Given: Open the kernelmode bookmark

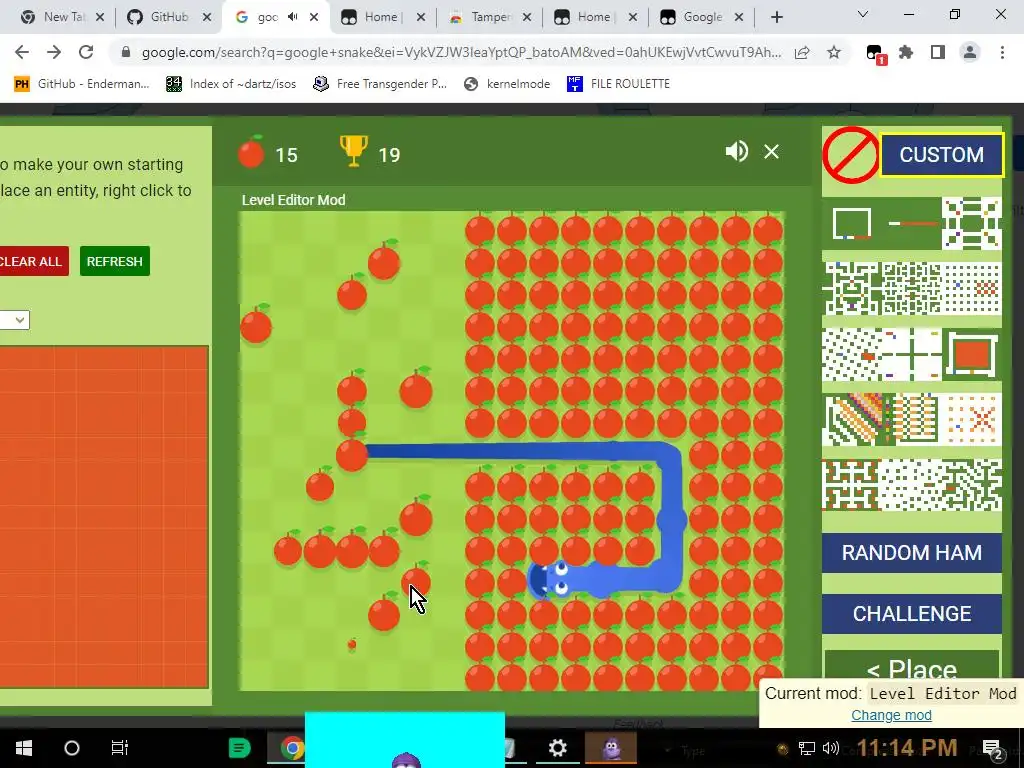Looking at the screenshot, I should pyautogui.click(x=507, y=84).
